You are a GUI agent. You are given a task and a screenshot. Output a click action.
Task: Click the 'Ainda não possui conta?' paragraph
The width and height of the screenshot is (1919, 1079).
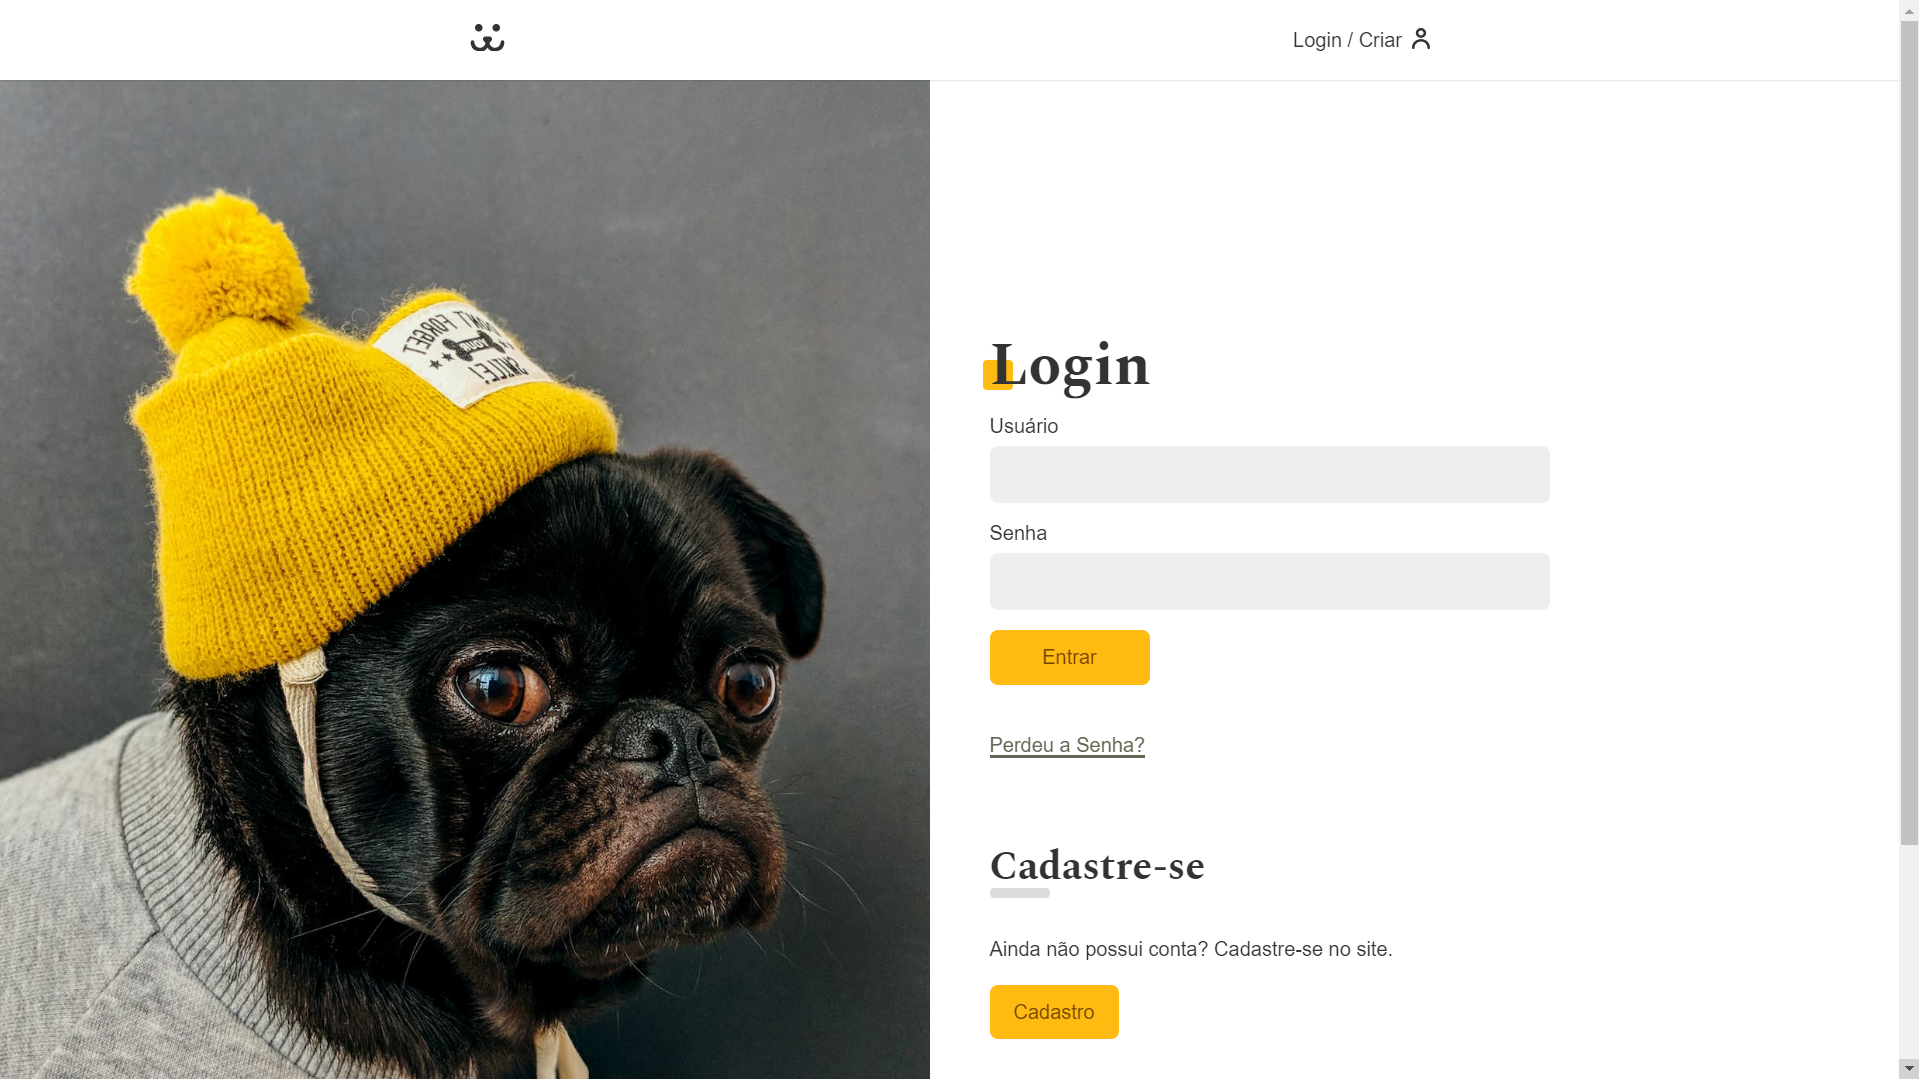(1190, 949)
